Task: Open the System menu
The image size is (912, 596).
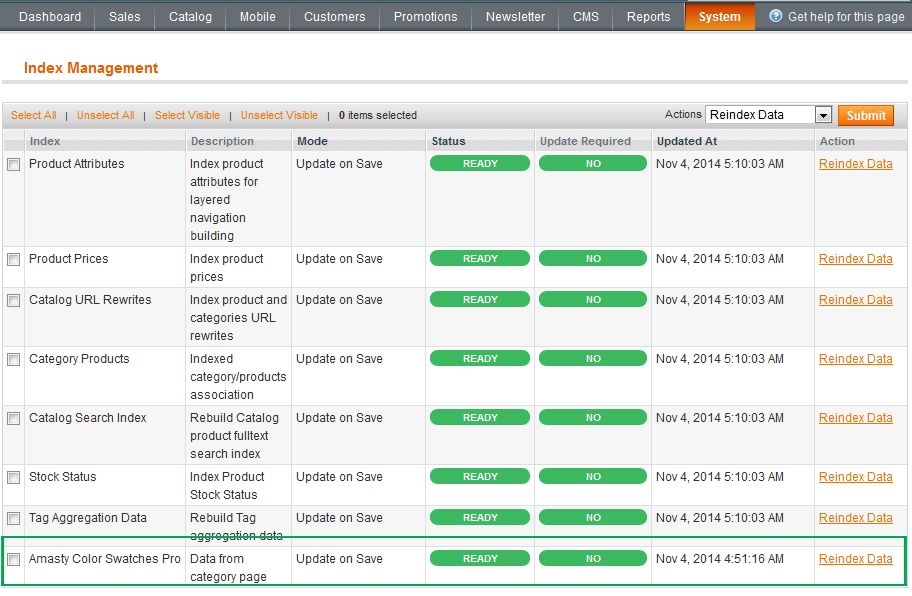Action: pyautogui.click(x=719, y=17)
